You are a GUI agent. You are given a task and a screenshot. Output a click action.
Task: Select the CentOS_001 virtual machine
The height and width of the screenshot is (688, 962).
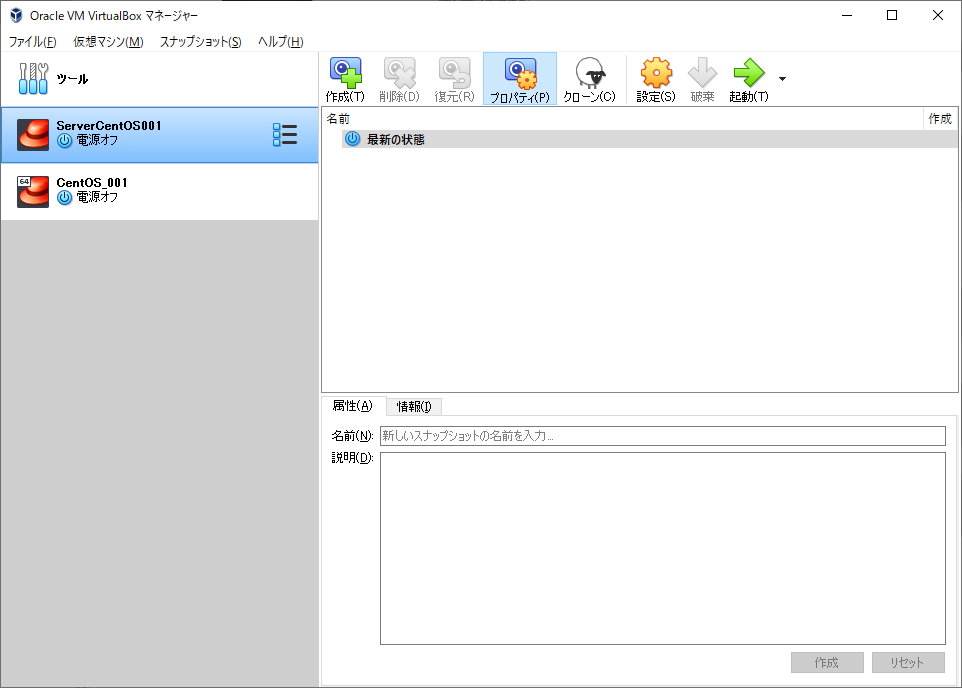coord(160,191)
